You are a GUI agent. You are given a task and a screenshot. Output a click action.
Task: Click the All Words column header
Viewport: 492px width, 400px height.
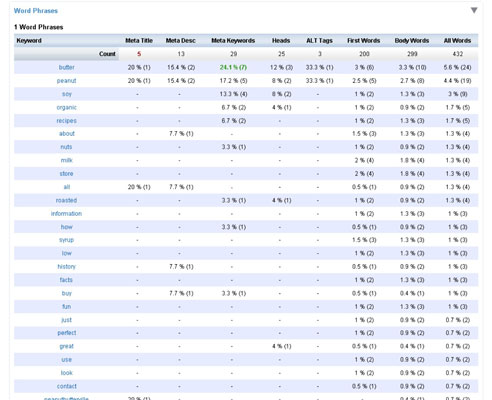pyautogui.click(x=457, y=41)
